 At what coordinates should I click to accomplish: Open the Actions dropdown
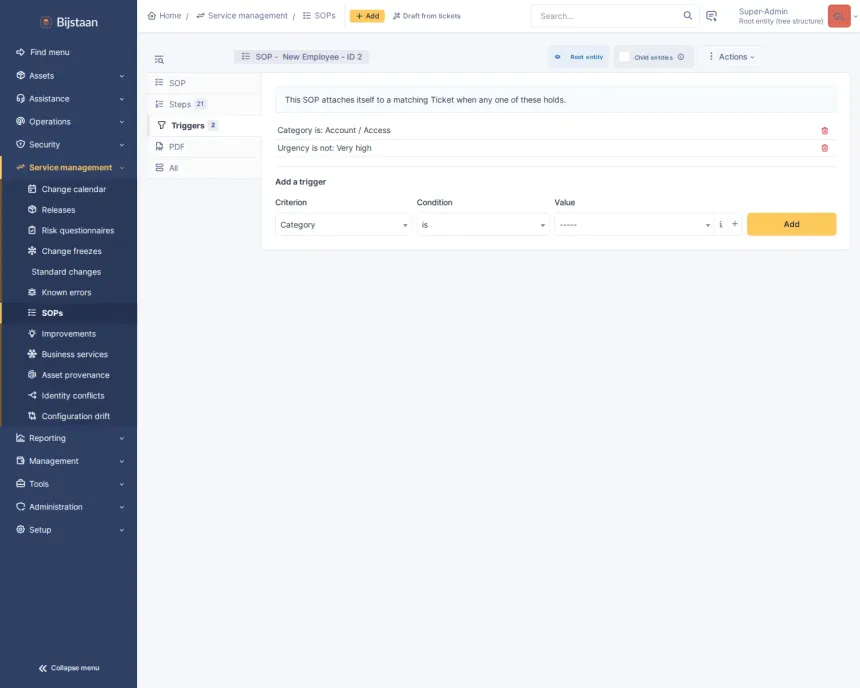[x=732, y=57]
